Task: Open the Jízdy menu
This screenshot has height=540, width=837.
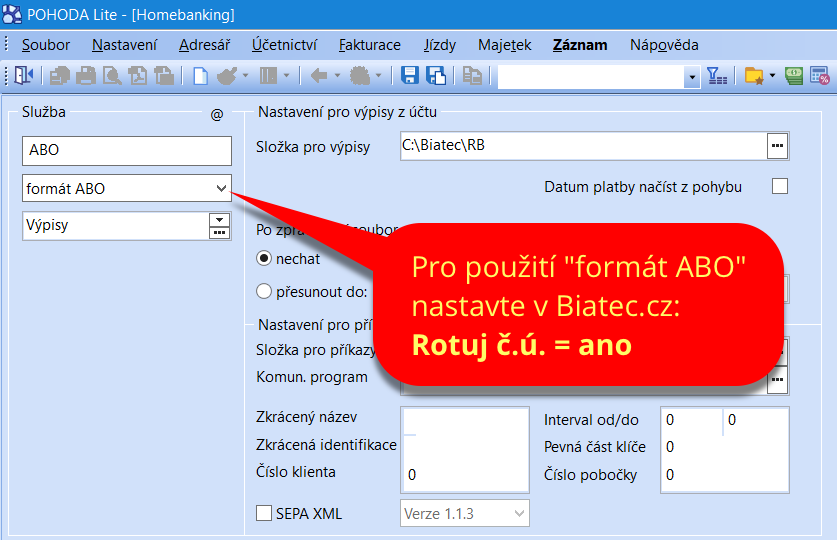Action: [440, 45]
